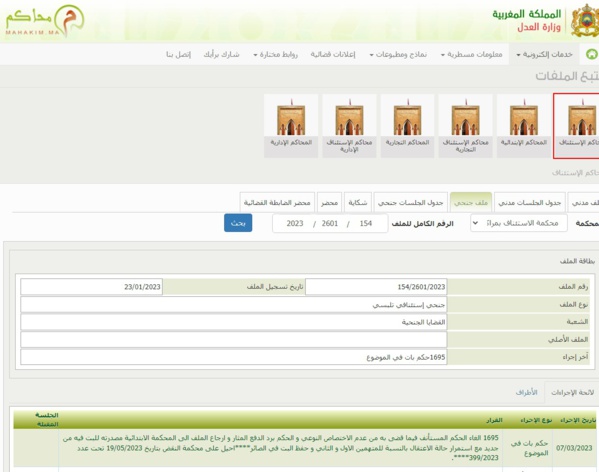Click الرقم الكامل للملف label
The image size is (599, 472).
[423, 223]
